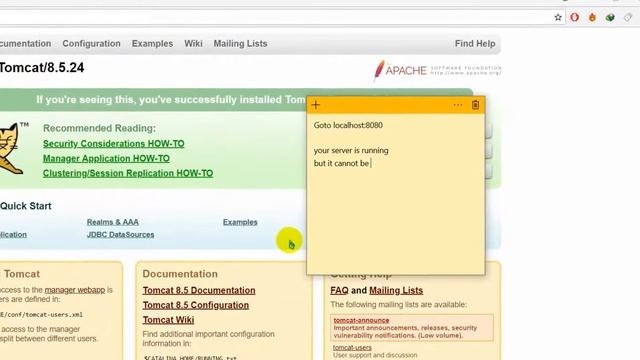
Task: Open Security Considerations HOW-TO link
Action: (x=113, y=144)
